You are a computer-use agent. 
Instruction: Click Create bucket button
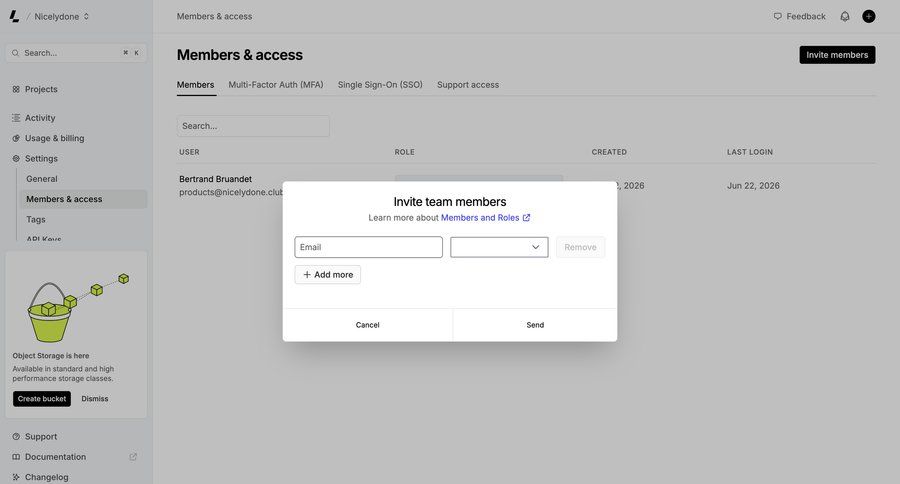(x=42, y=398)
